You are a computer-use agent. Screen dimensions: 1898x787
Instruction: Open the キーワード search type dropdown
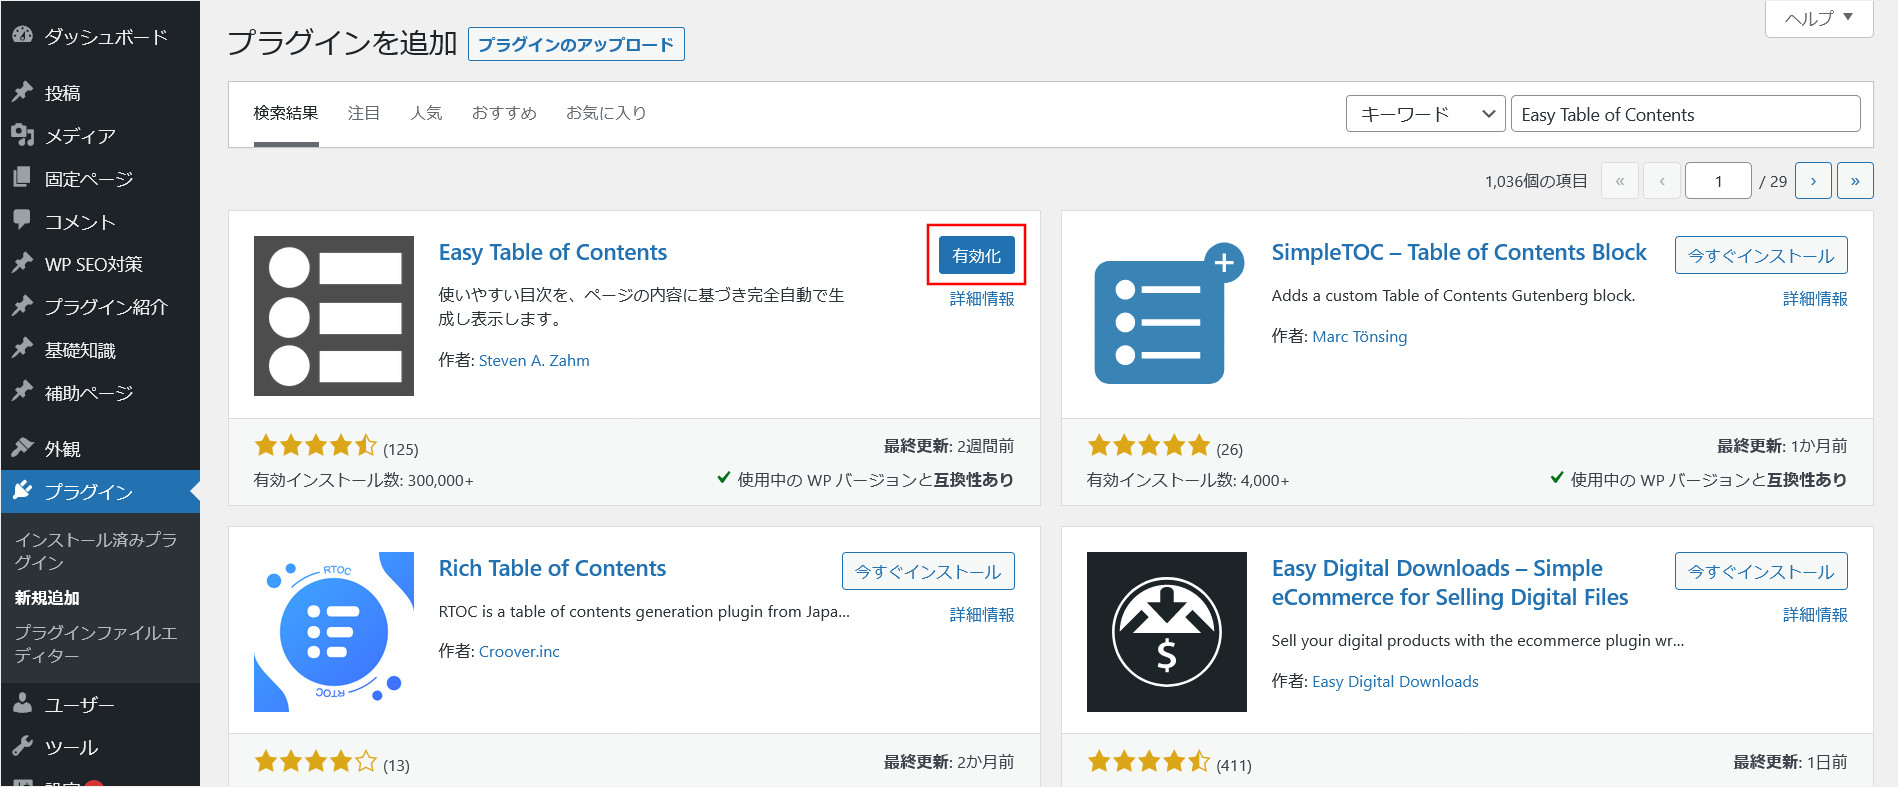(x=1425, y=114)
